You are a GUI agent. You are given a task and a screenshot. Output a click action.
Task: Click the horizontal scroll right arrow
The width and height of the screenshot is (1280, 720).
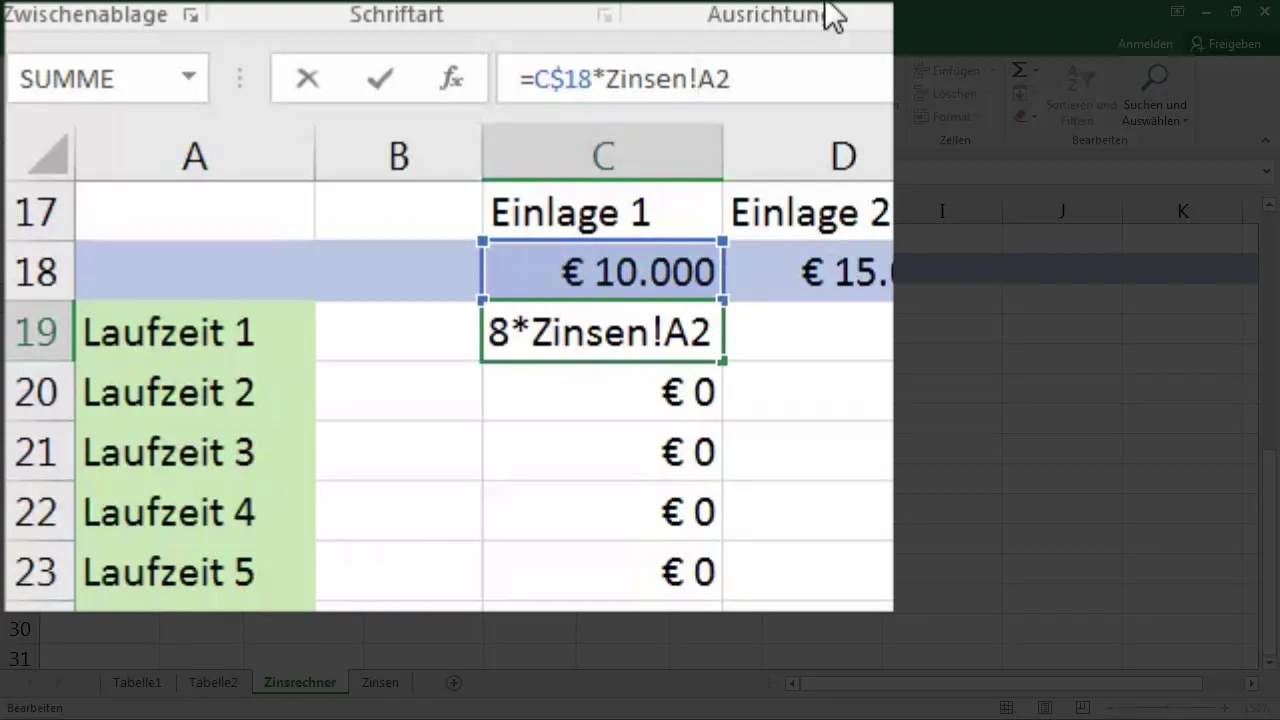pyautogui.click(x=1251, y=683)
